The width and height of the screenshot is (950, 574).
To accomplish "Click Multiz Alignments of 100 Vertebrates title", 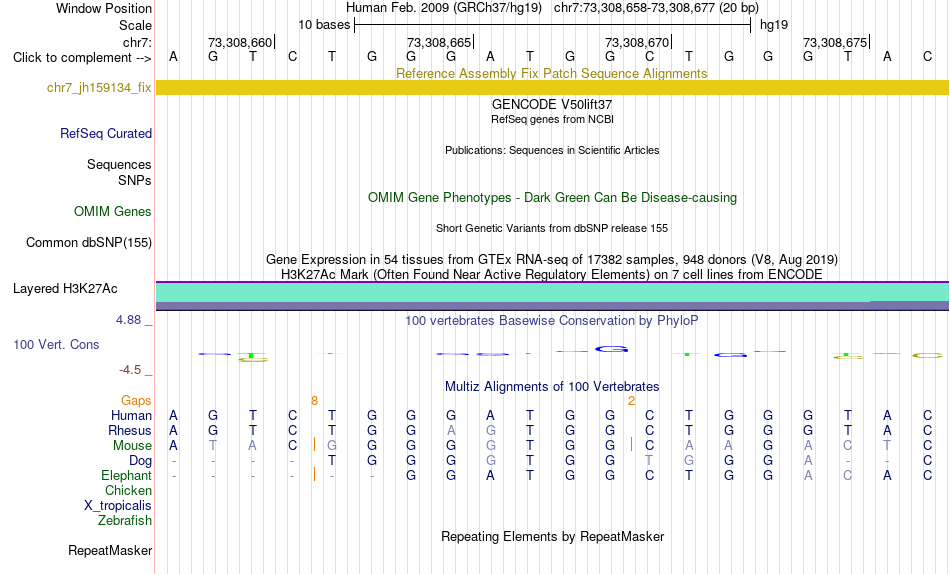I will click(x=552, y=387).
